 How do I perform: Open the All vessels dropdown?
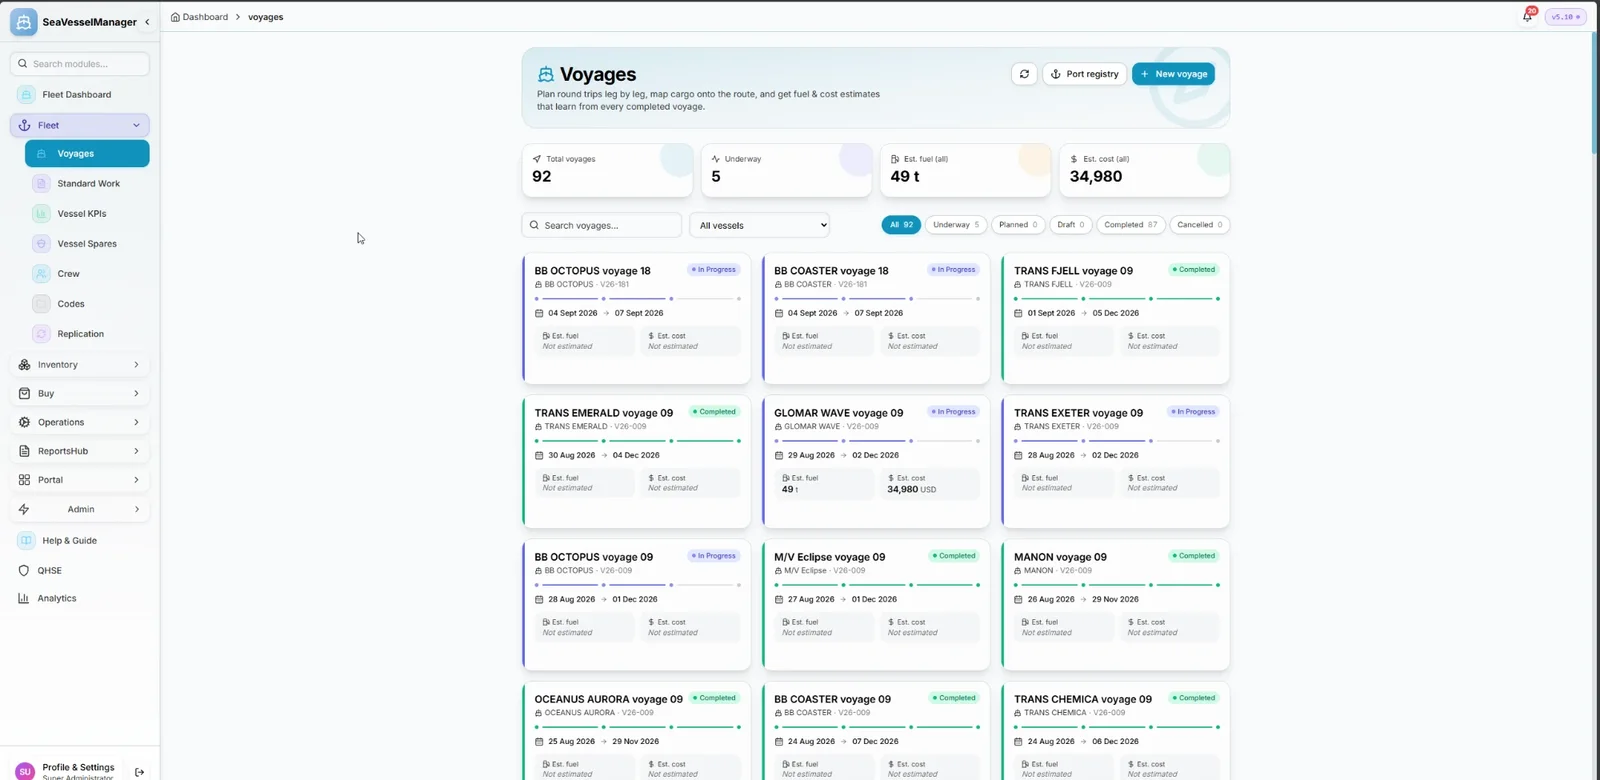[x=760, y=225]
